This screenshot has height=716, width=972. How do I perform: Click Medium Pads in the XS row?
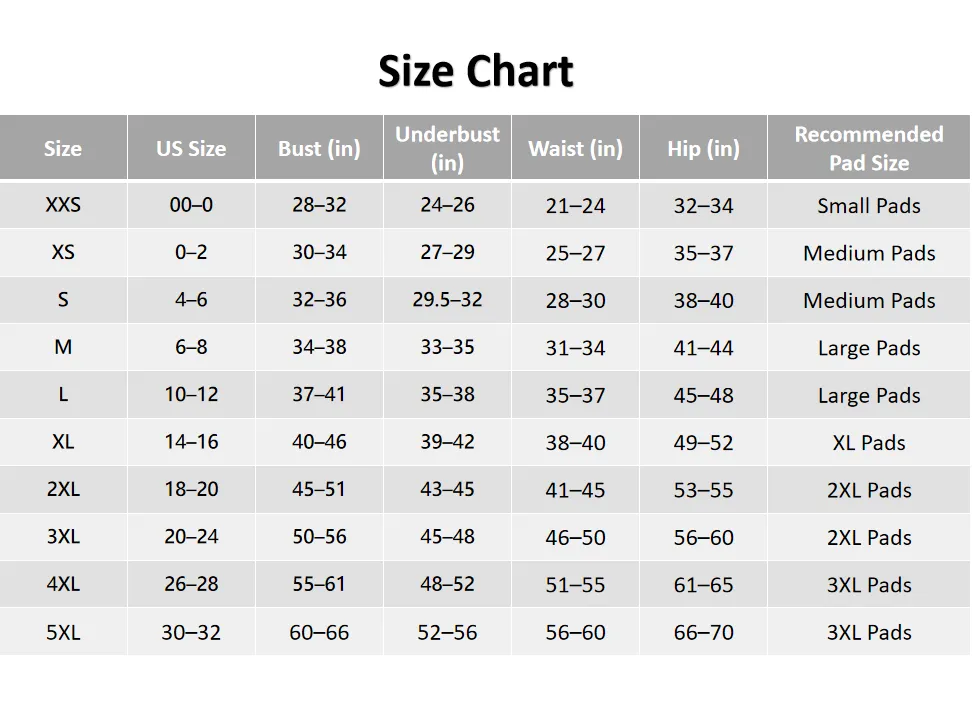[x=869, y=253]
